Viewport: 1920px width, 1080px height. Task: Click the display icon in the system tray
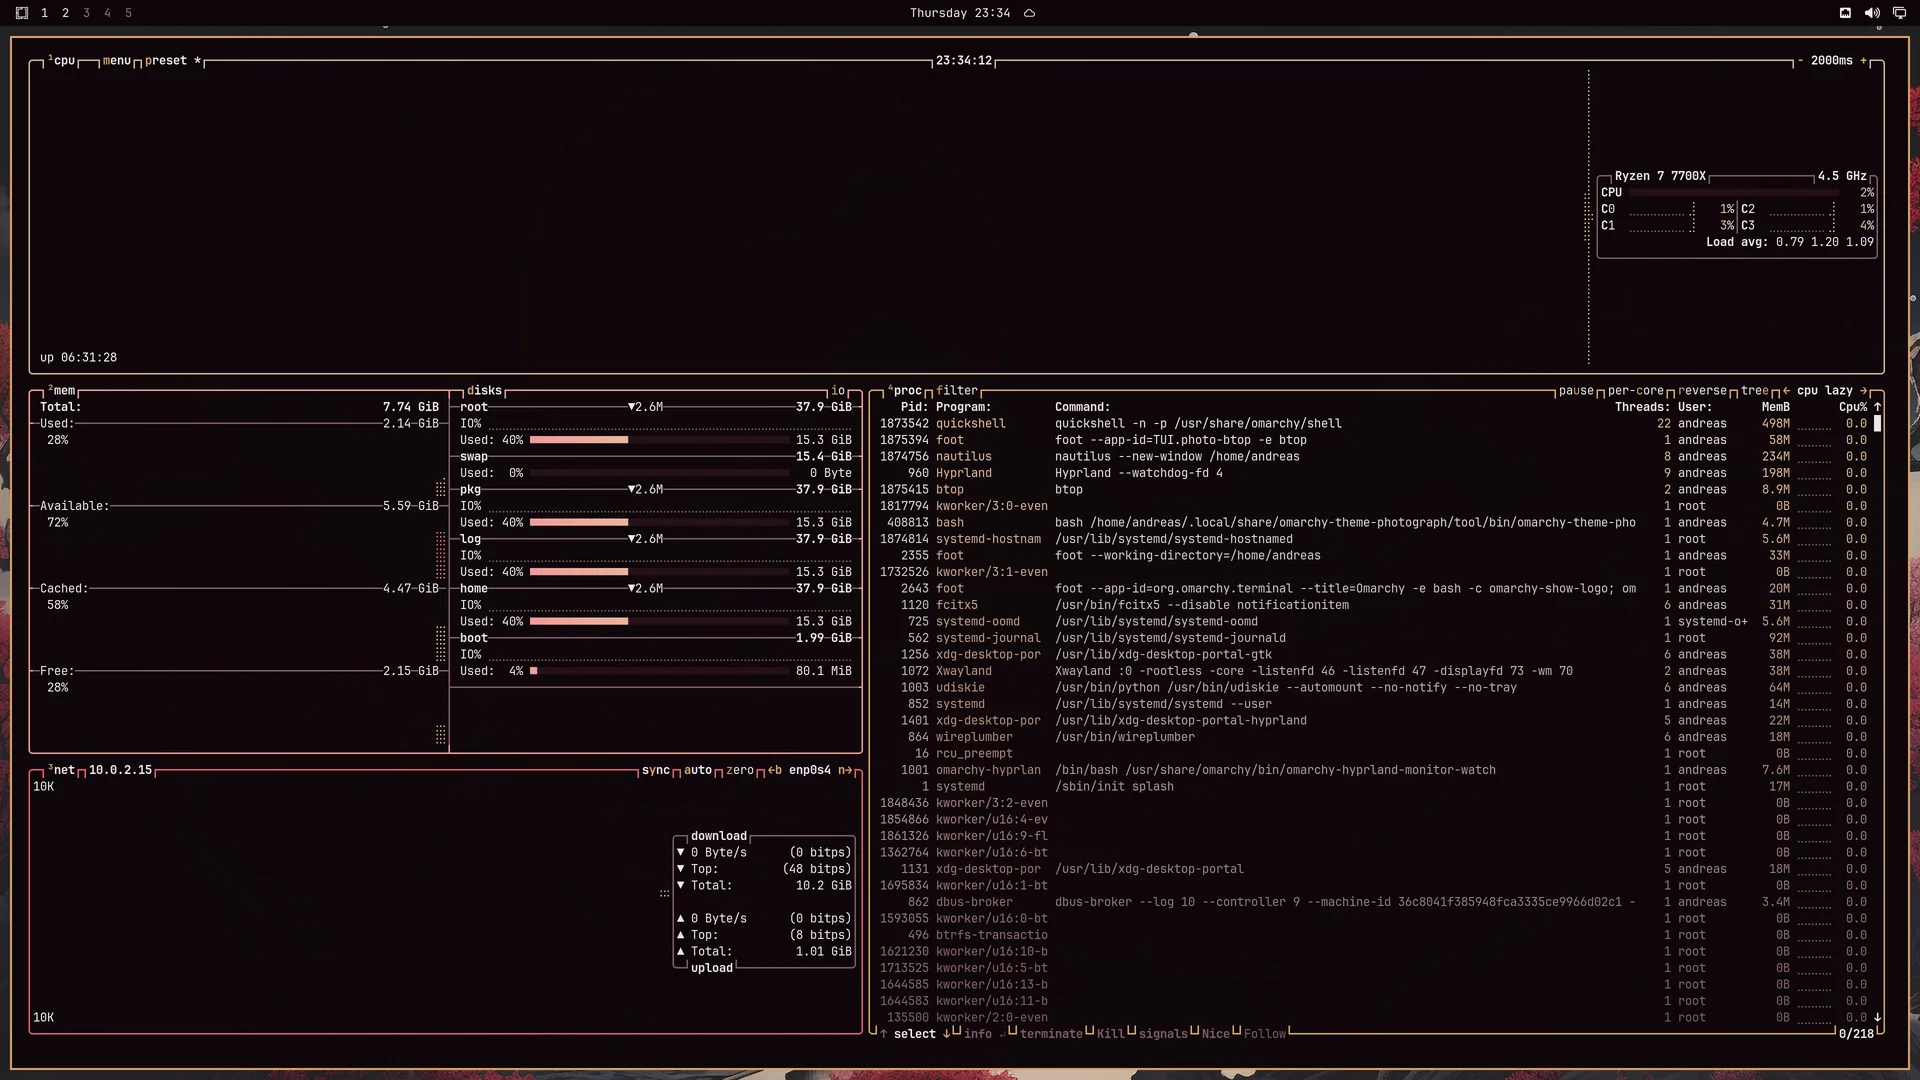[x=1899, y=13]
